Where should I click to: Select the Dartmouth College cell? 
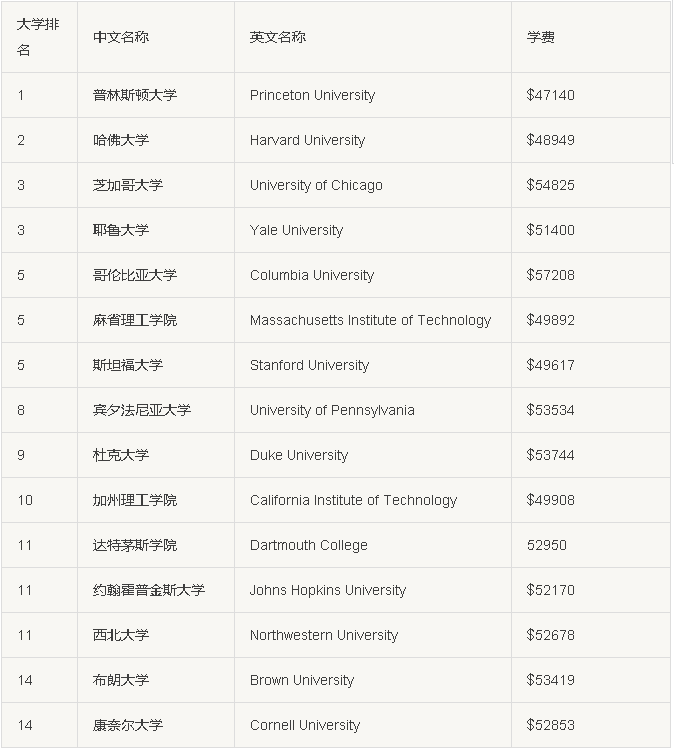coord(309,545)
